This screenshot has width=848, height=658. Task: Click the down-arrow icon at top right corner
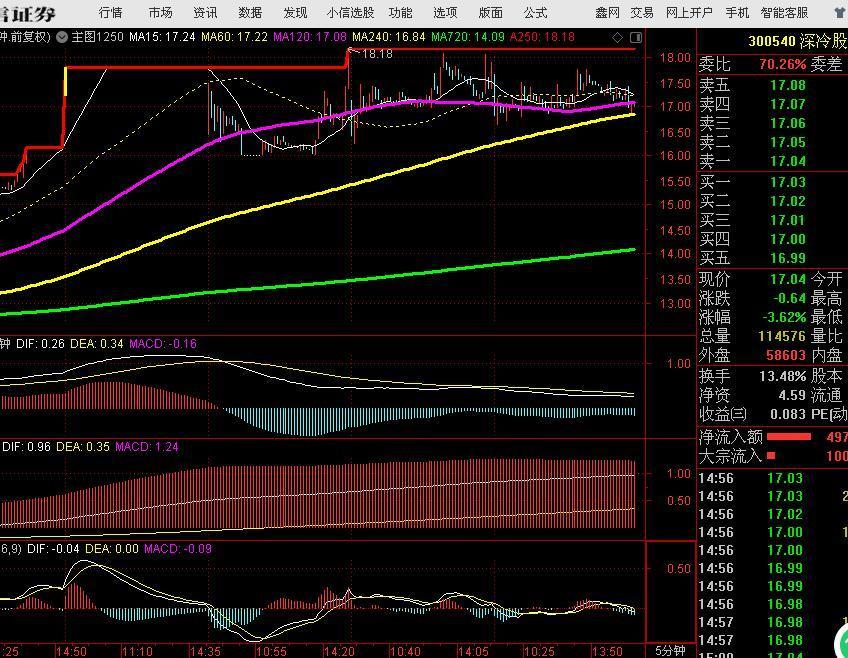click(839, 13)
